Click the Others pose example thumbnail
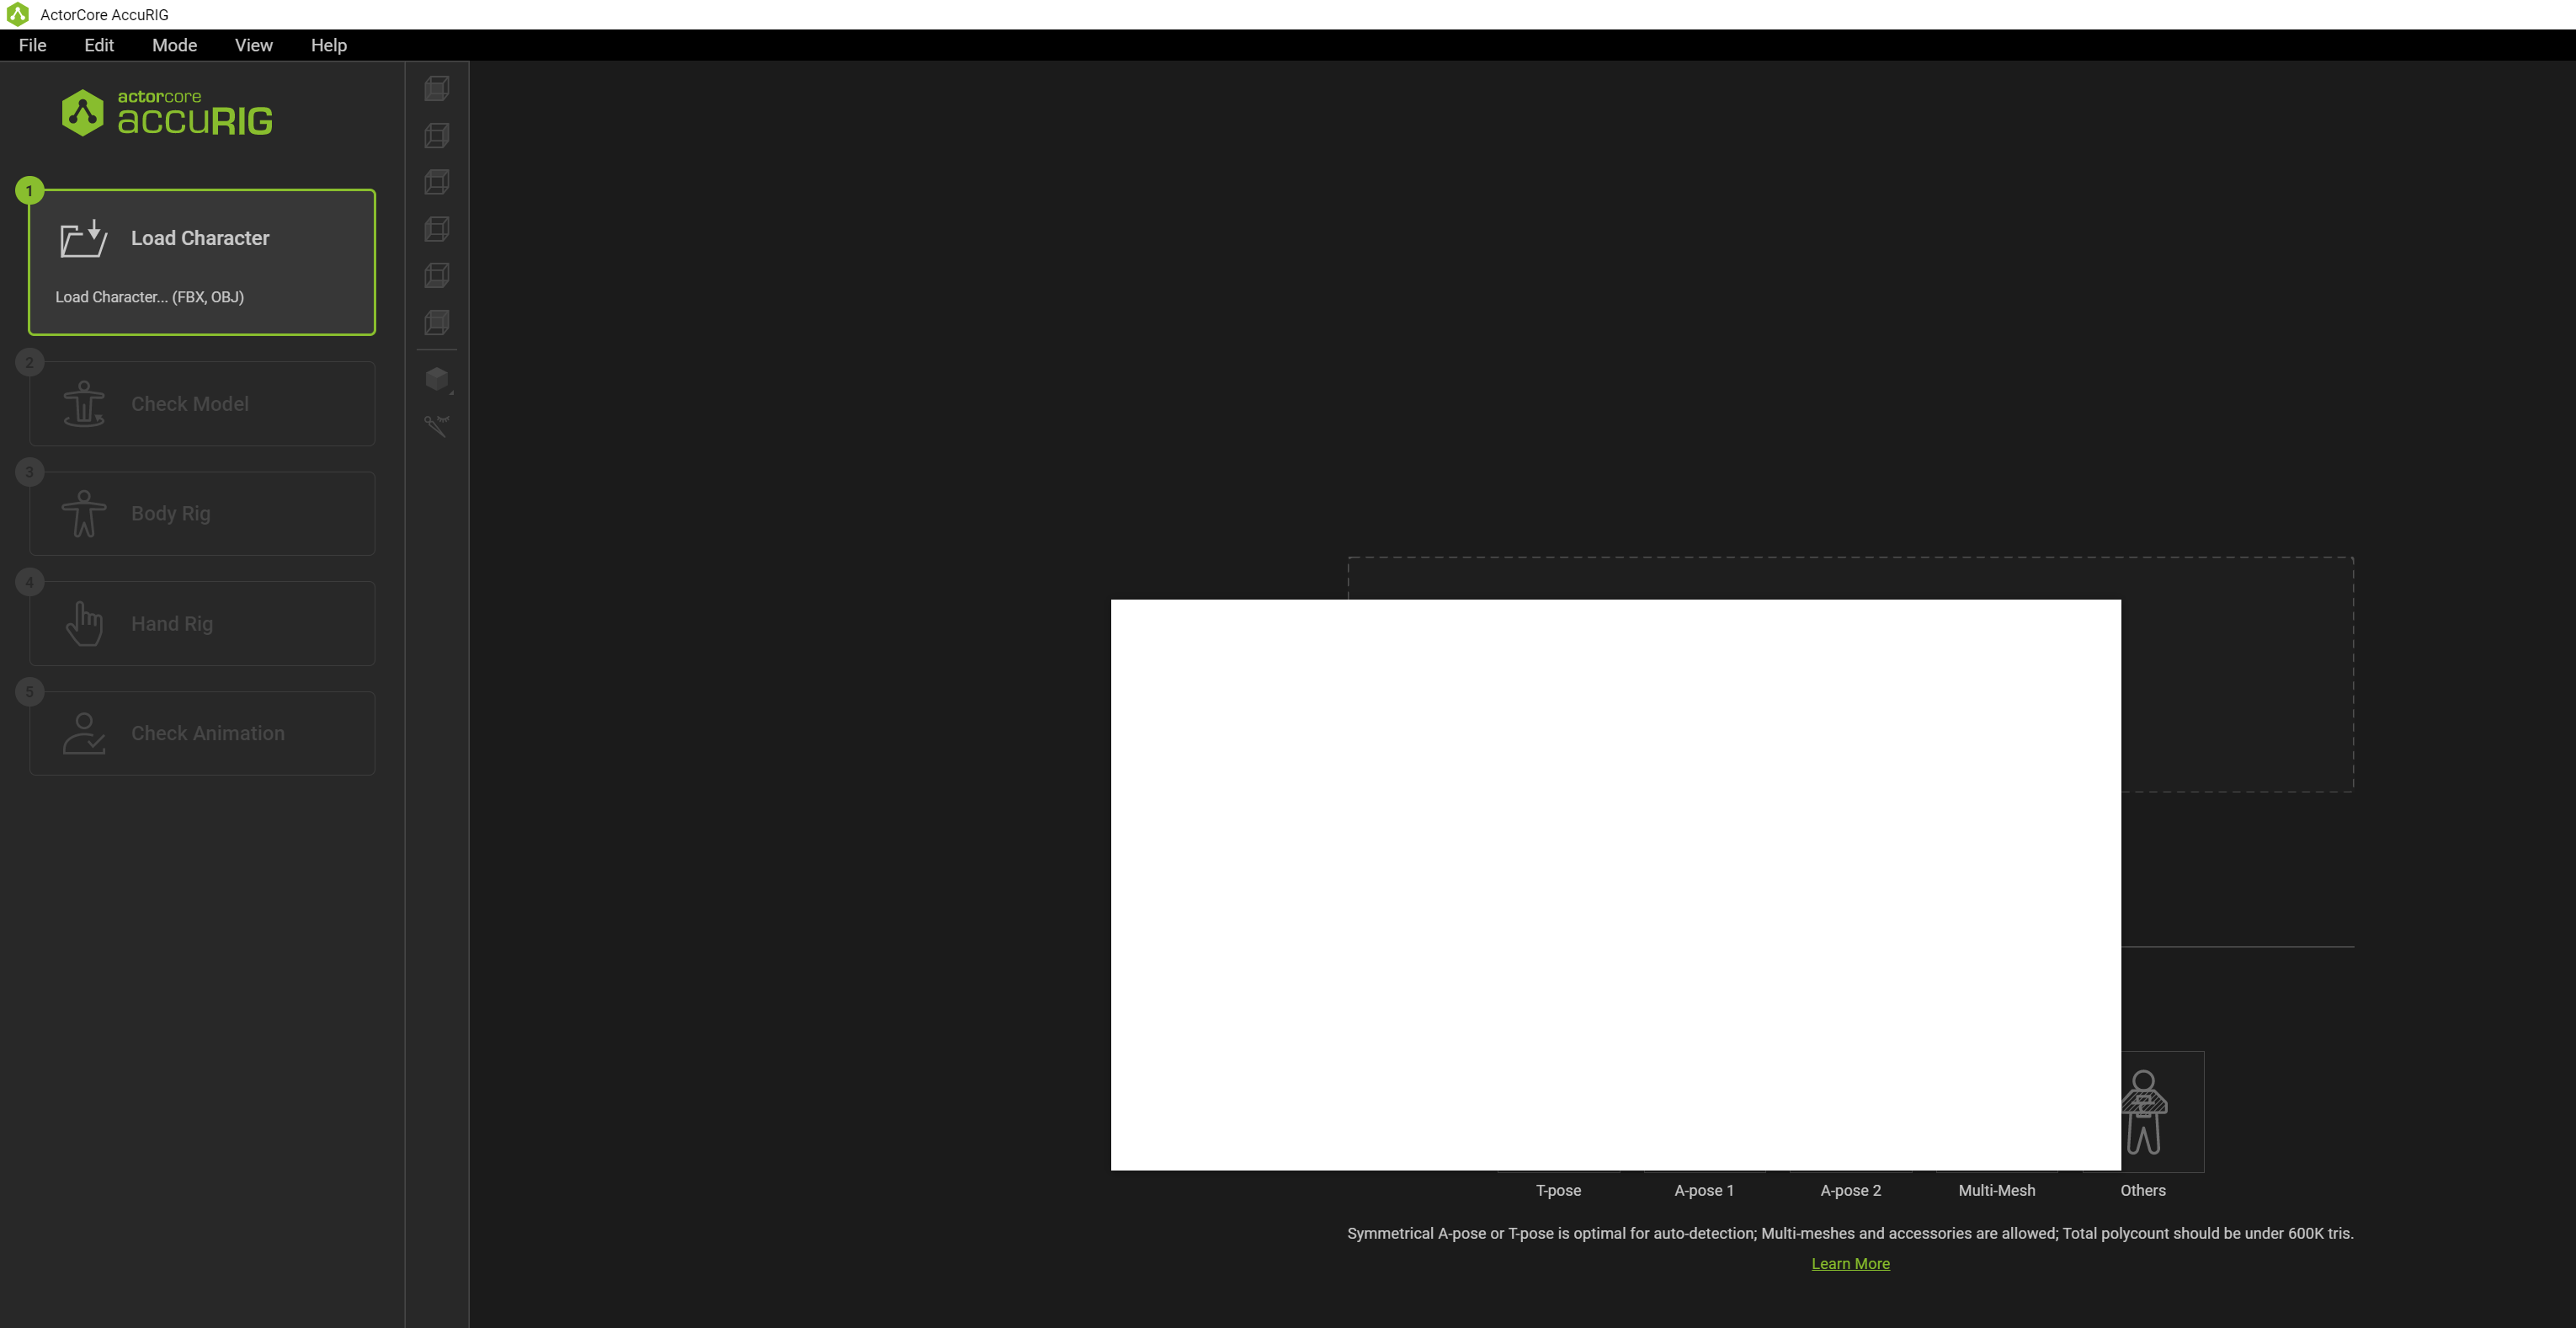The width and height of the screenshot is (2576, 1328). click(2160, 1112)
